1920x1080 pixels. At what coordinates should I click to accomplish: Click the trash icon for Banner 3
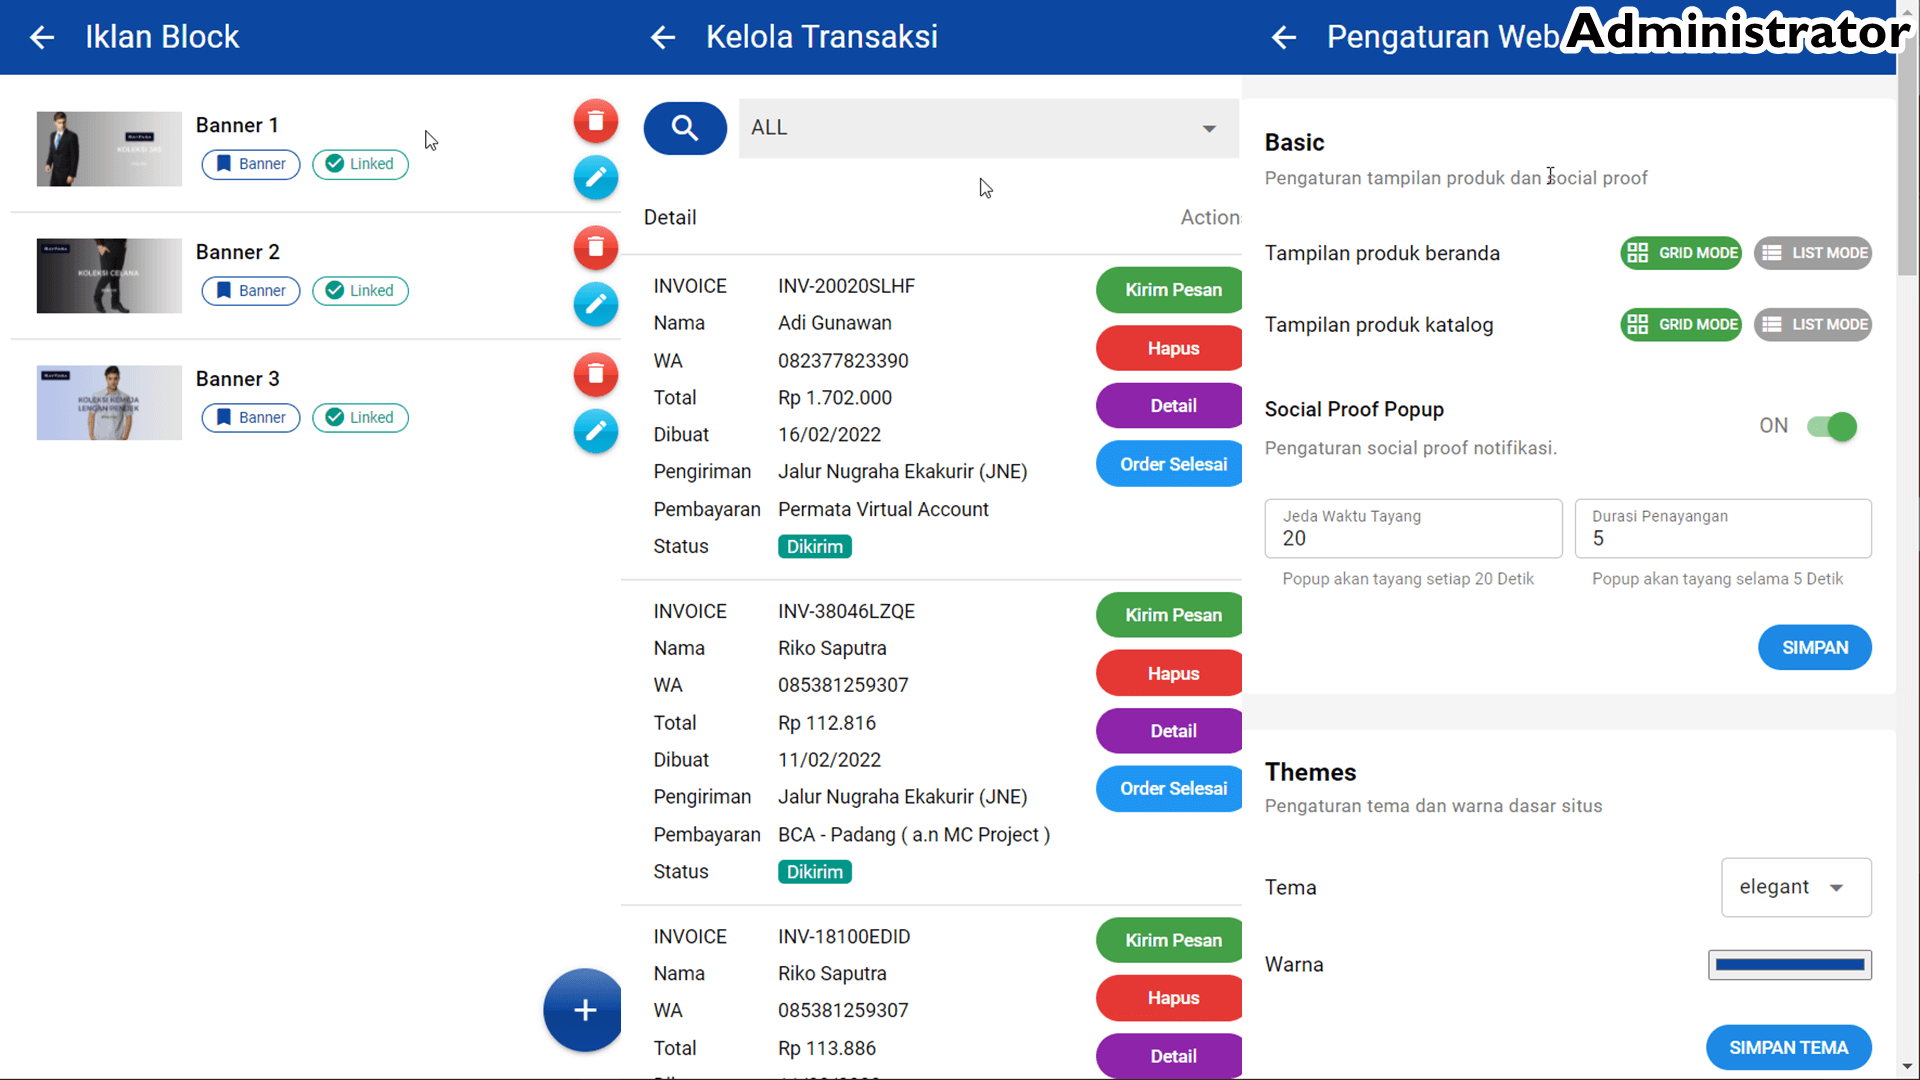click(x=595, y=375)
